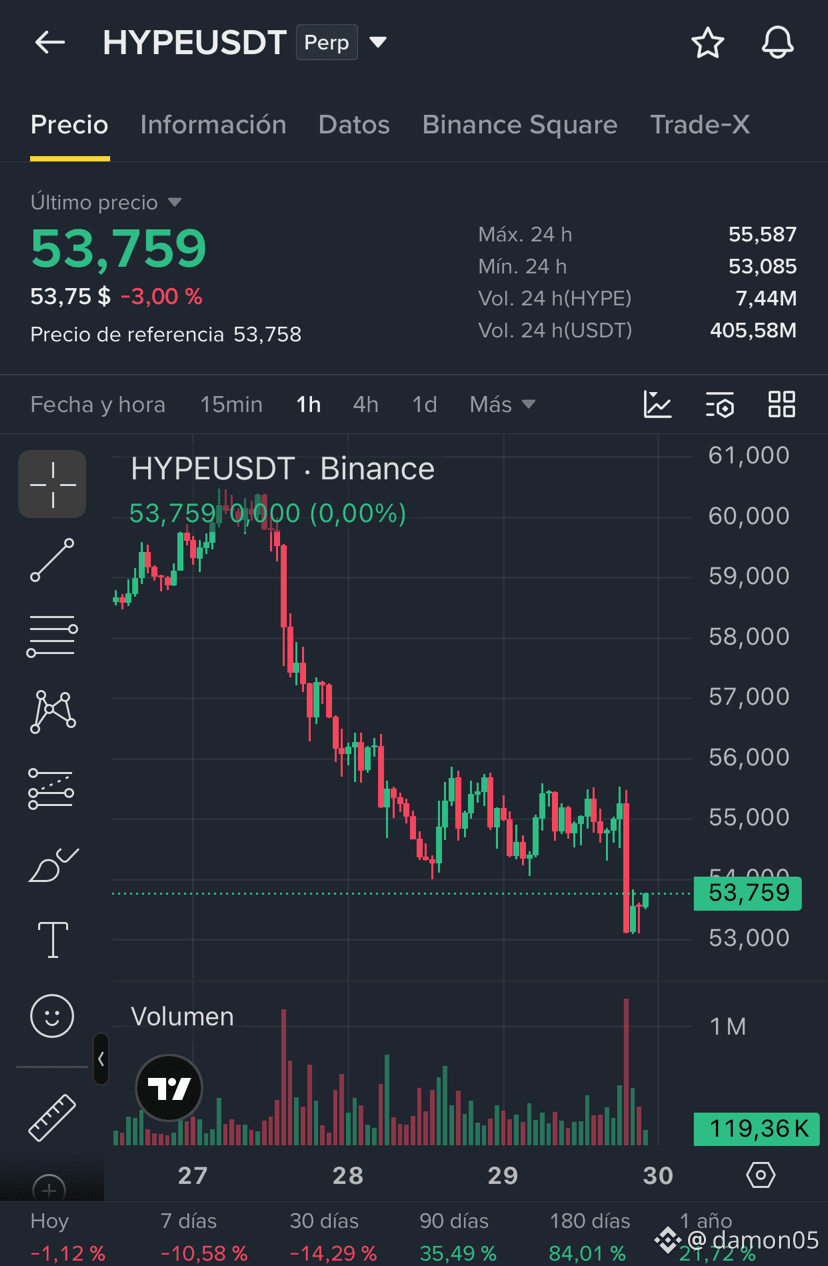Select the brush drawing tool

click(x=52, y=864)
